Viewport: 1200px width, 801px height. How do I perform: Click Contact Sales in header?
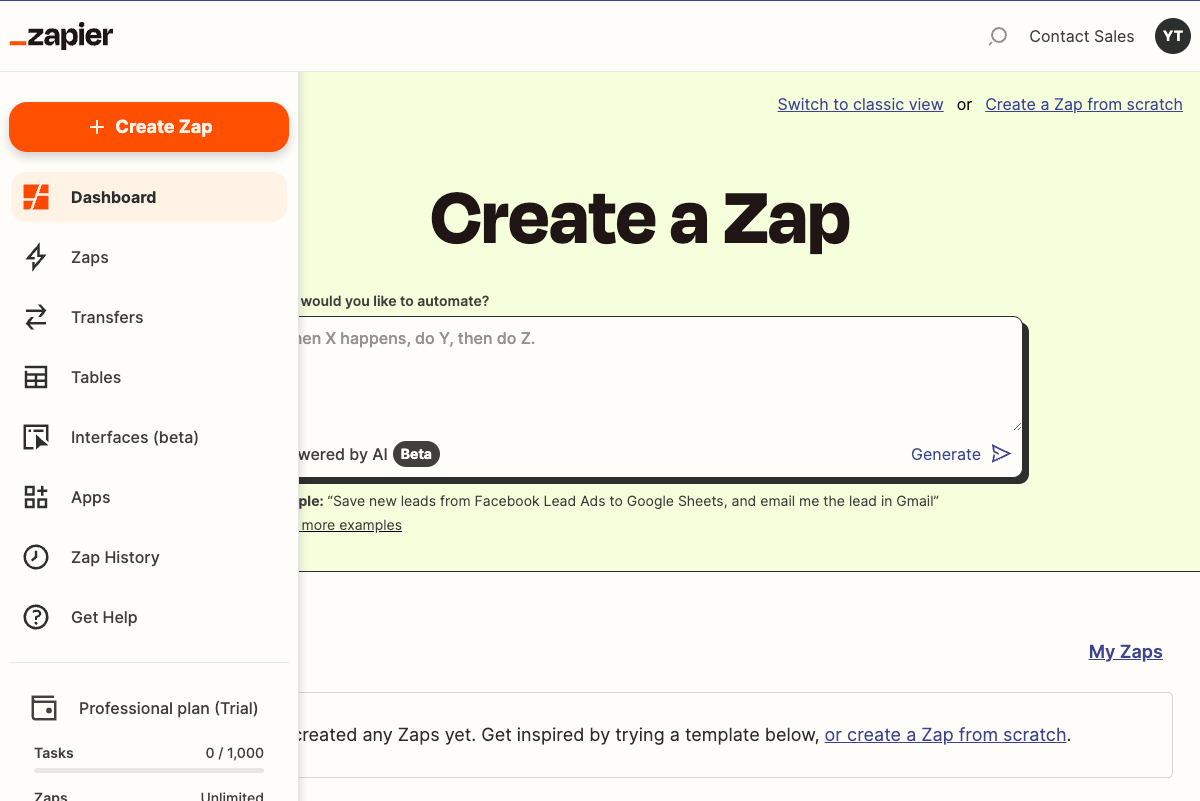pyautogui.click(x=1082, y=36)
